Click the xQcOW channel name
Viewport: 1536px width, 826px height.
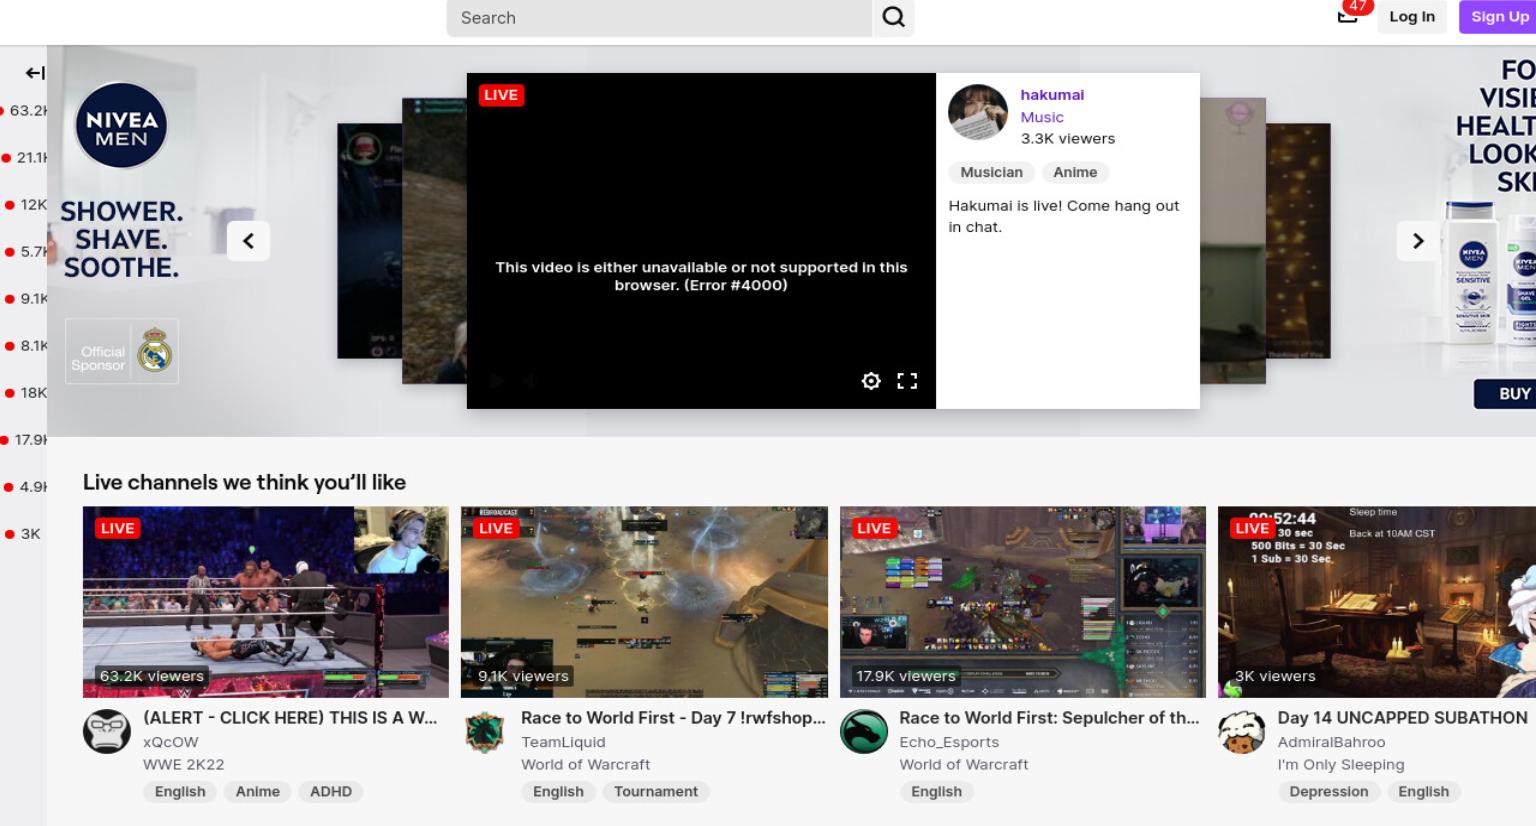point(171,742)
